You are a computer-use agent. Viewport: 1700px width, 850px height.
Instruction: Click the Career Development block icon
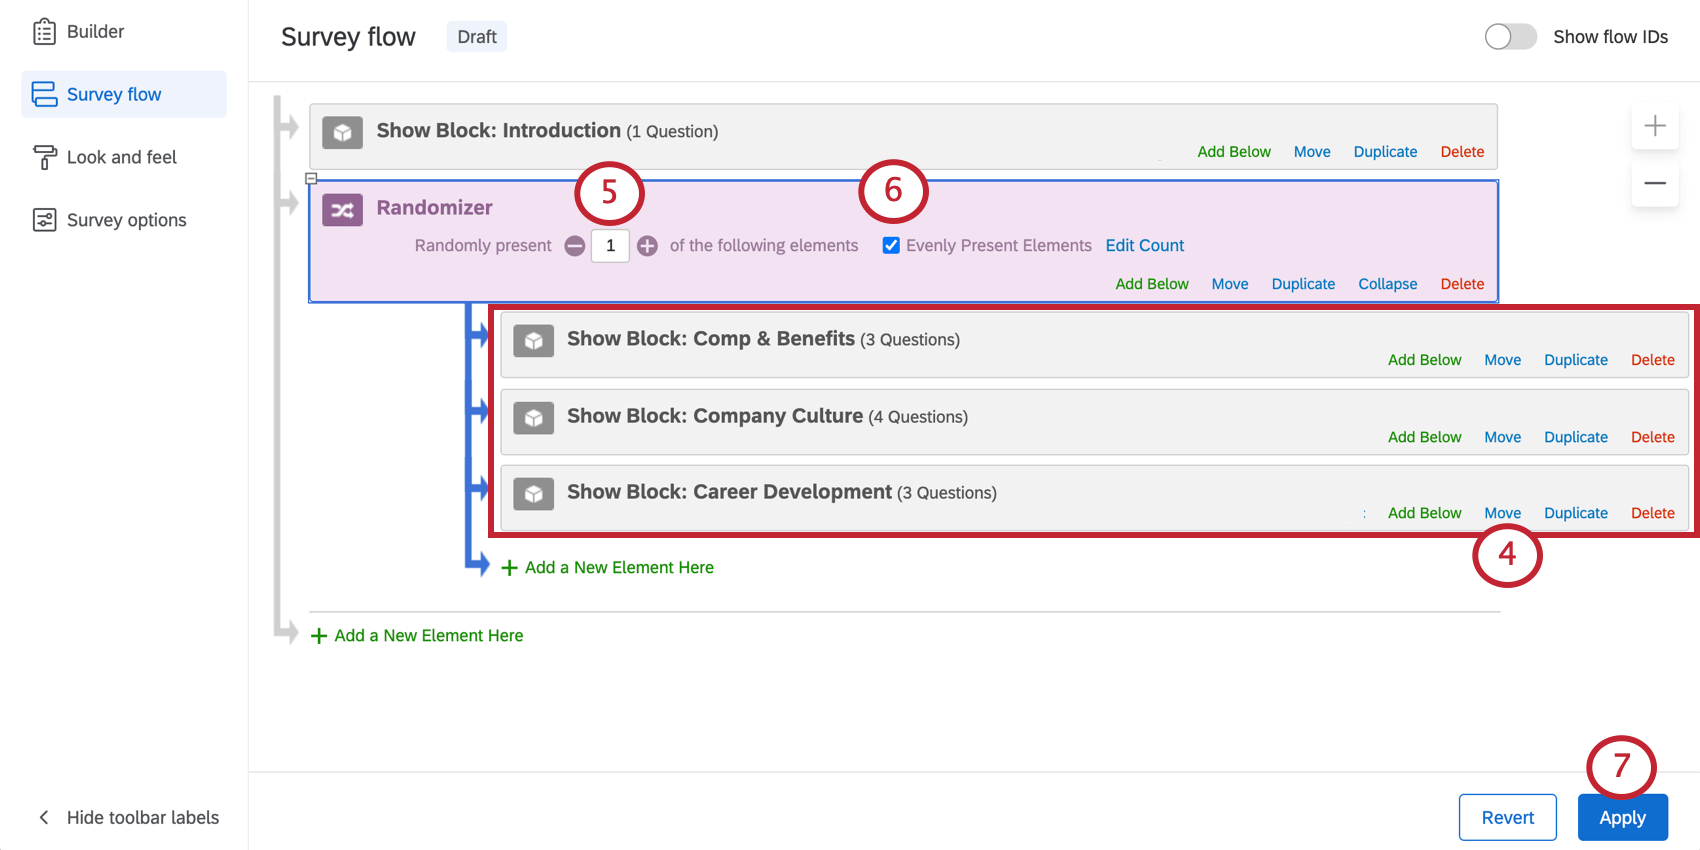pos(533,494)
